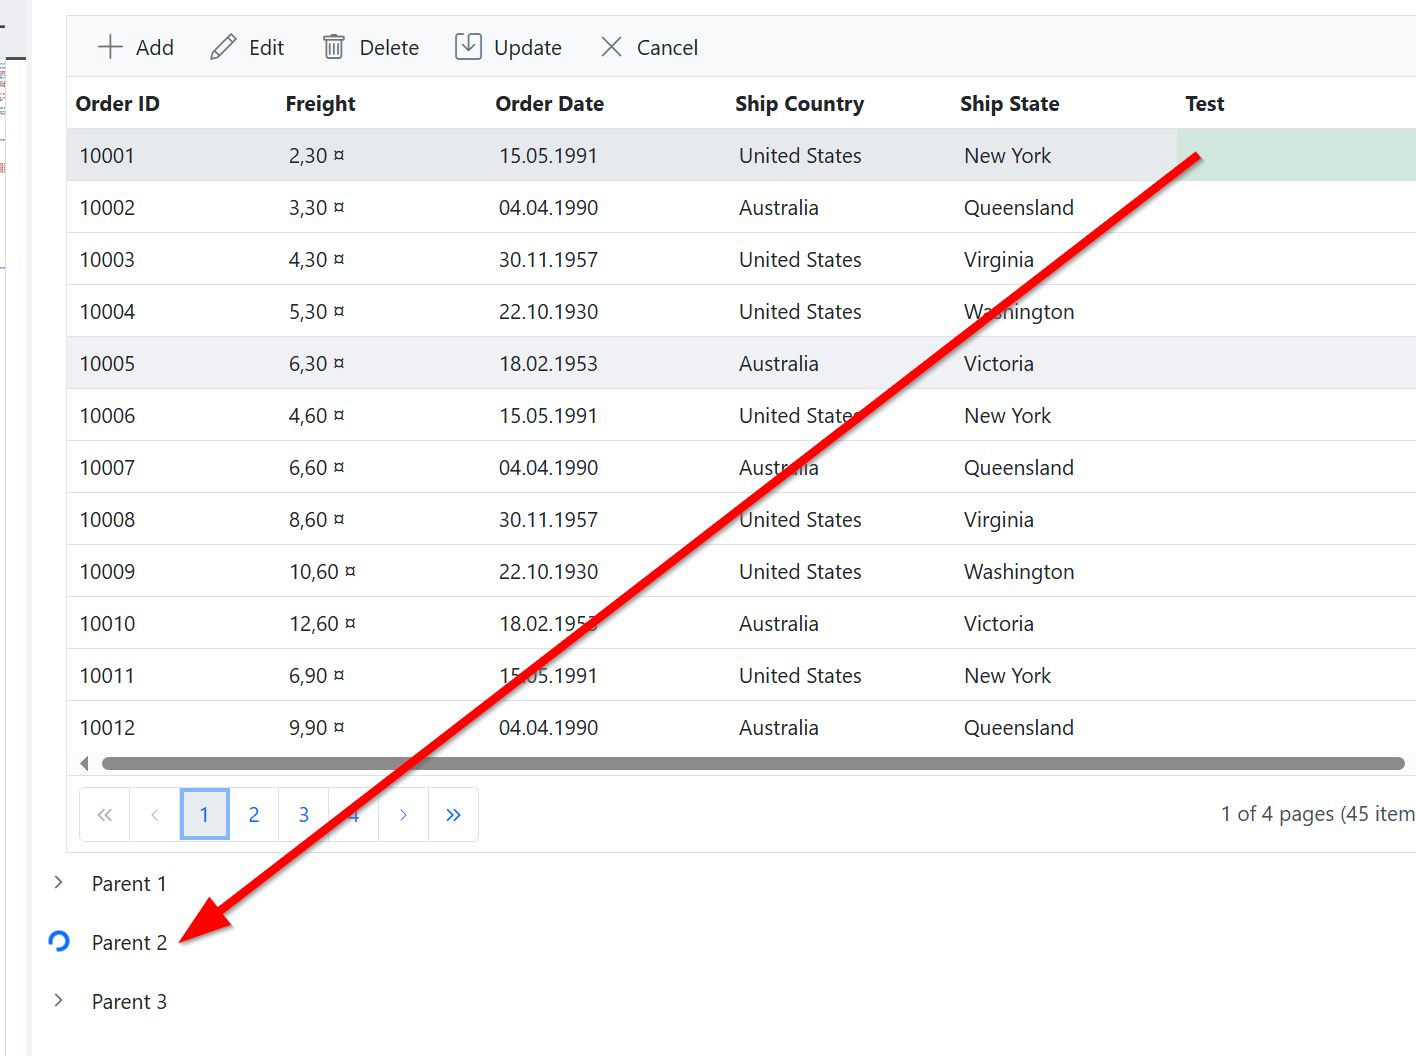Select row with Order ID 10005
1416x1056 pixels.
point(107,364)
